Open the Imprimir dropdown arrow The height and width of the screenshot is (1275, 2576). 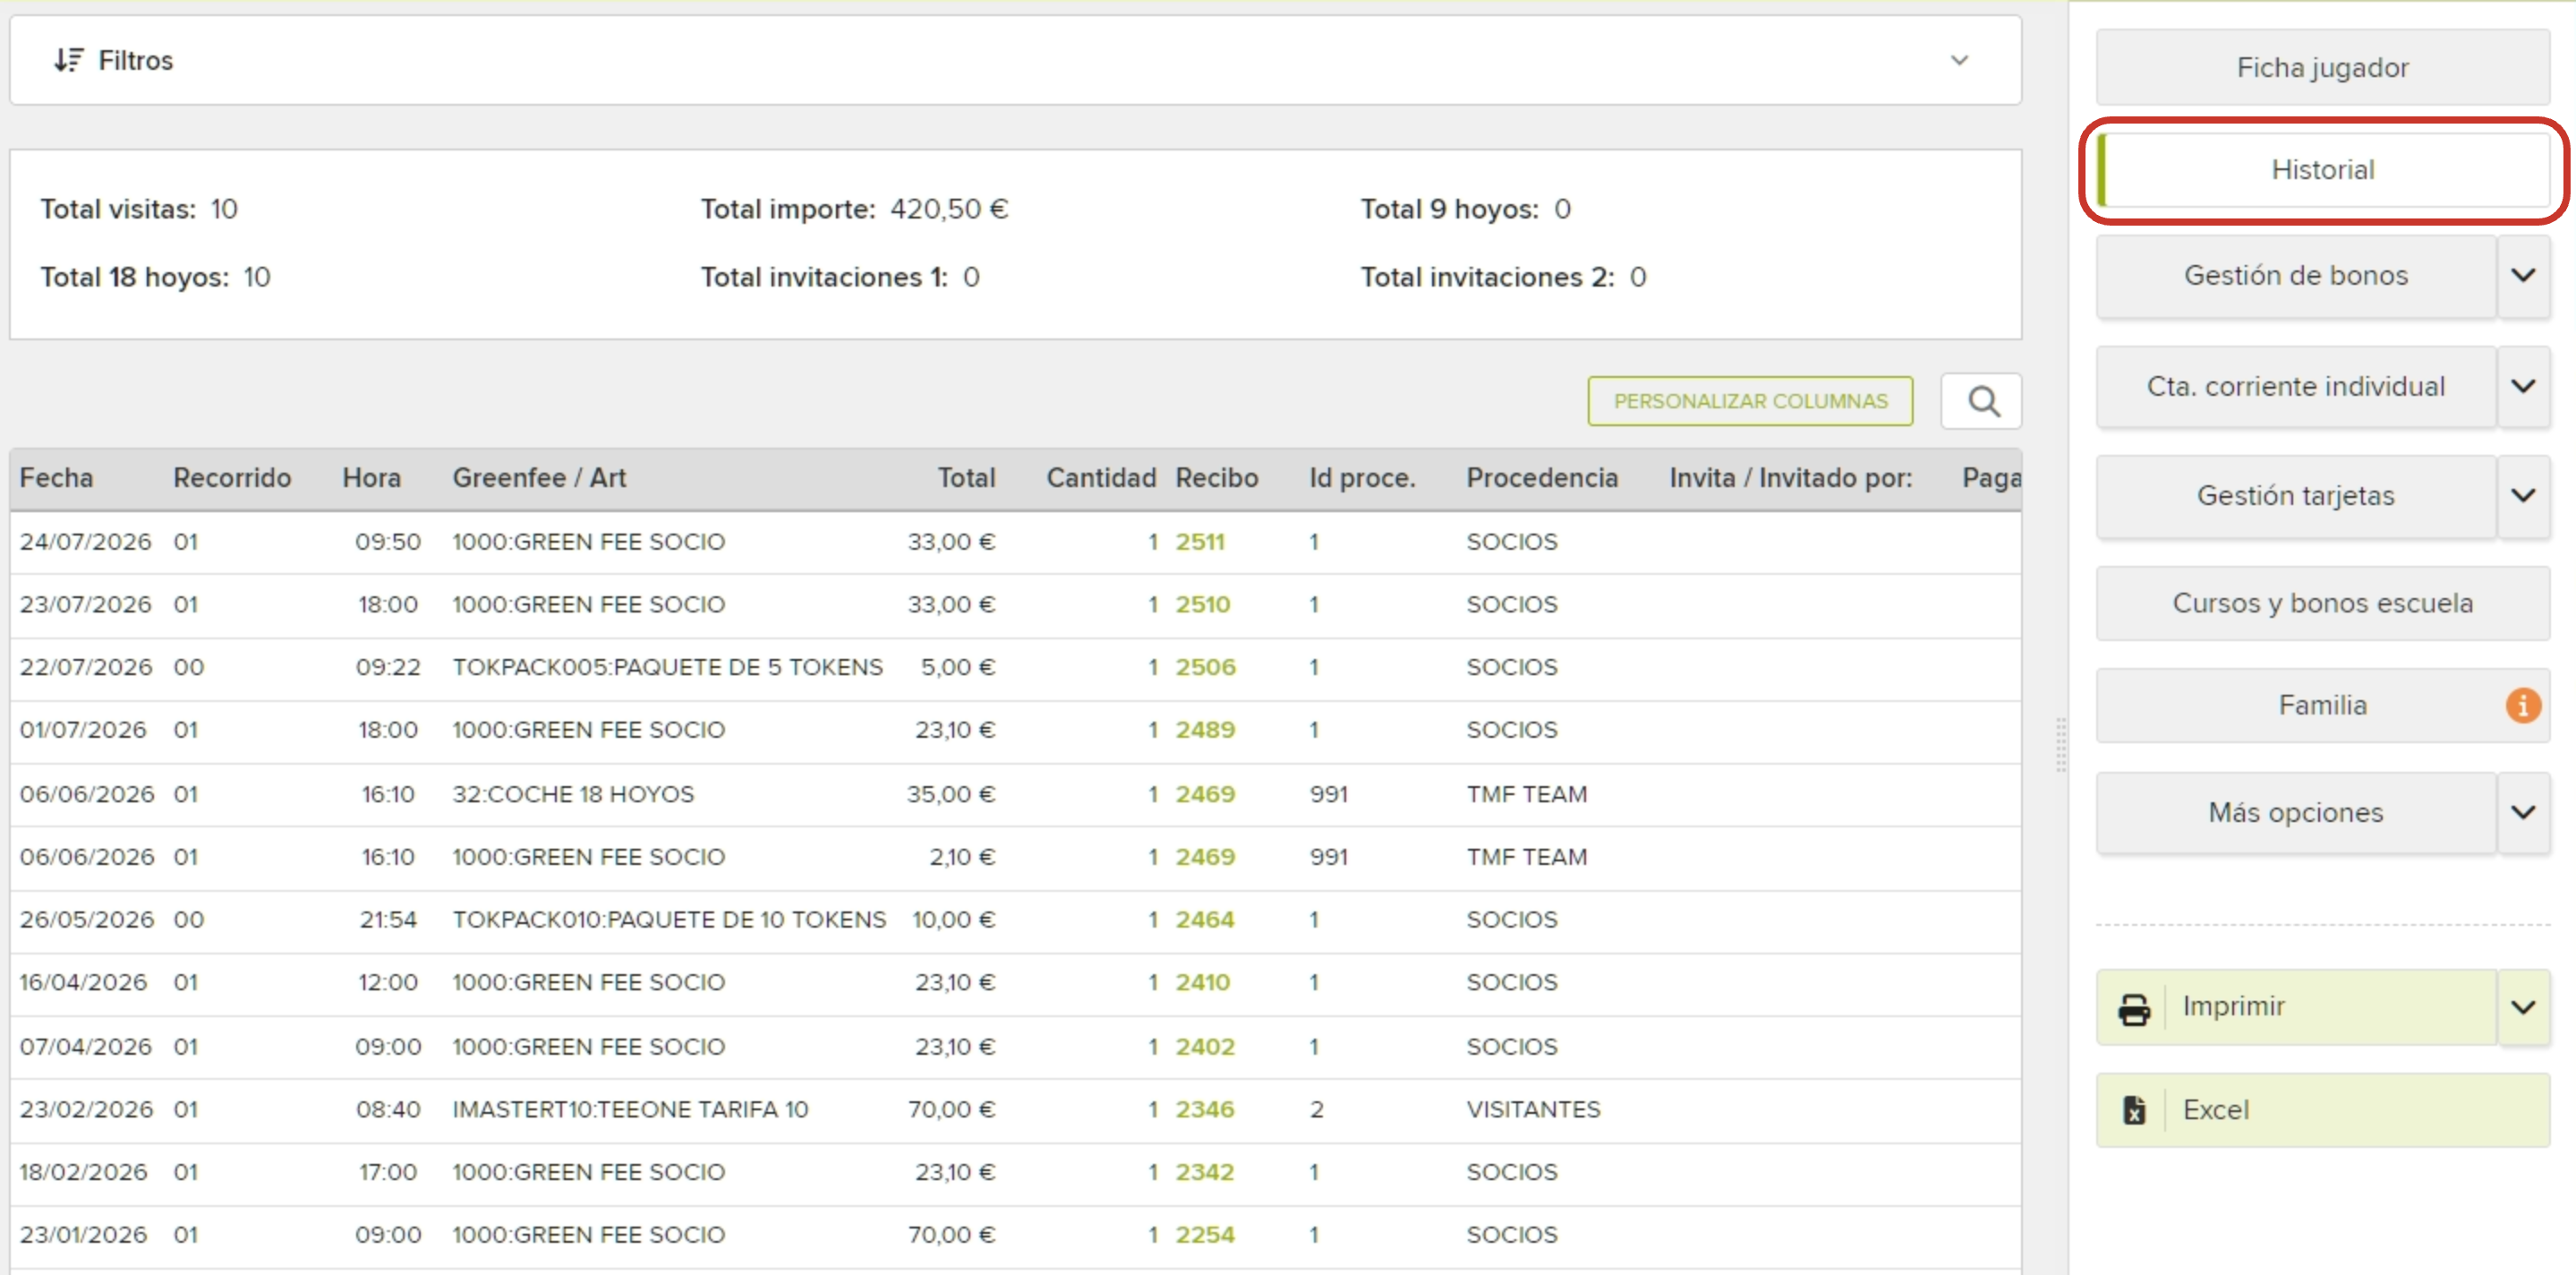[x=2524, y=1007]
